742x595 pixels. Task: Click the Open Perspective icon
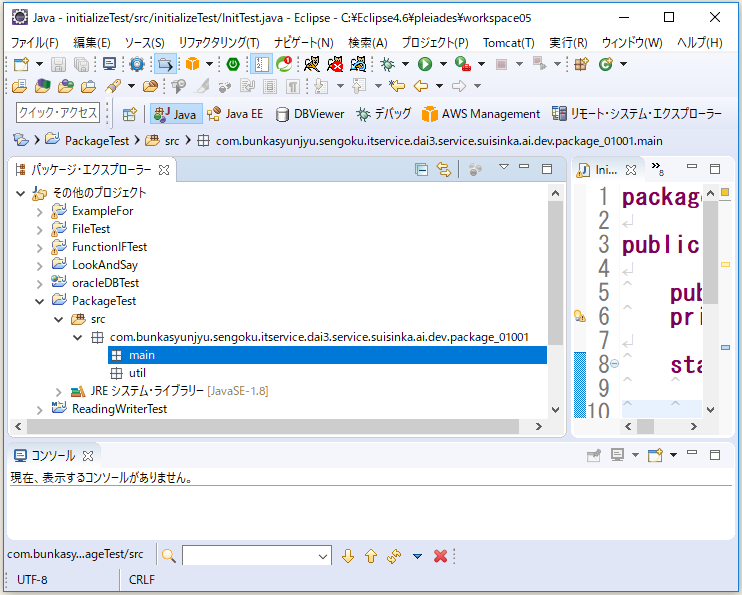click(x=129, y=114)
